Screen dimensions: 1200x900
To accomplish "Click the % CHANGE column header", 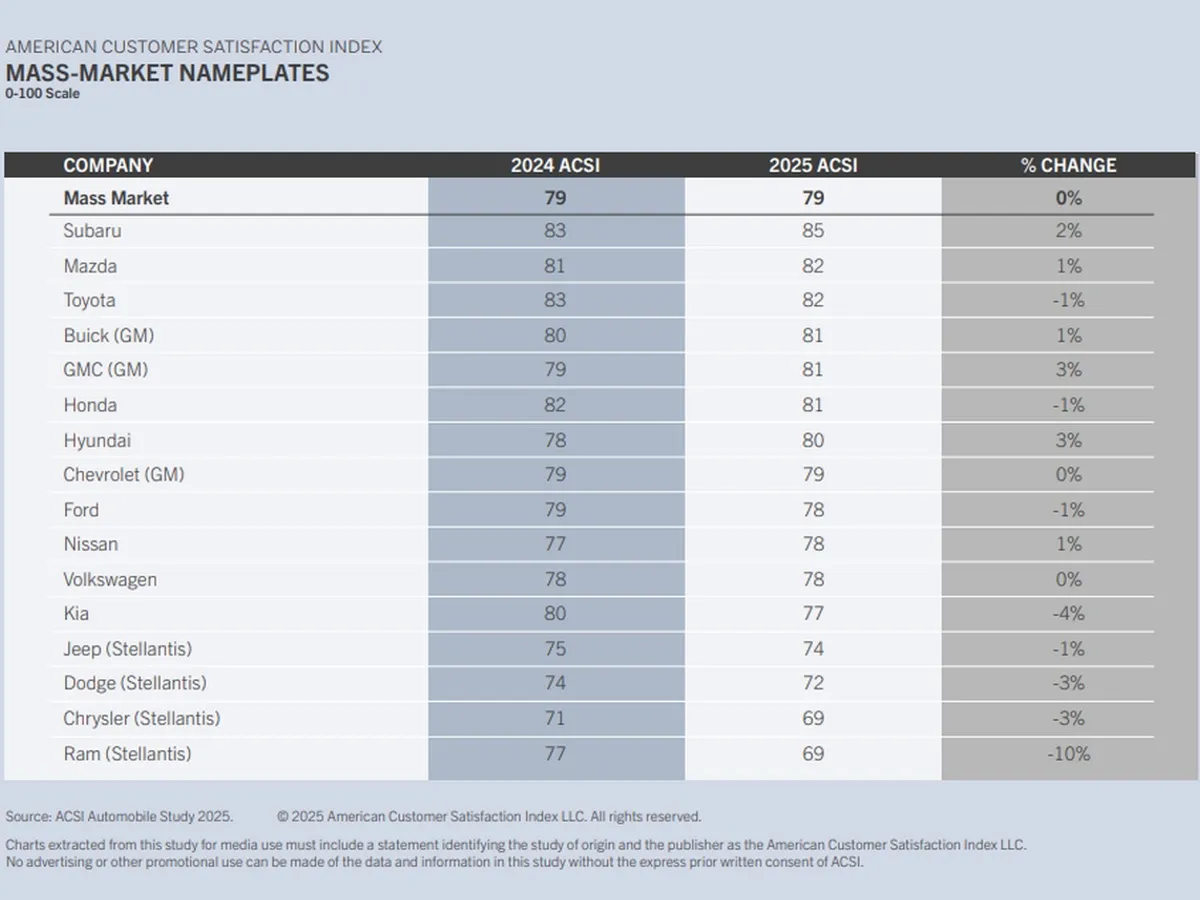I will point(1068,165).
